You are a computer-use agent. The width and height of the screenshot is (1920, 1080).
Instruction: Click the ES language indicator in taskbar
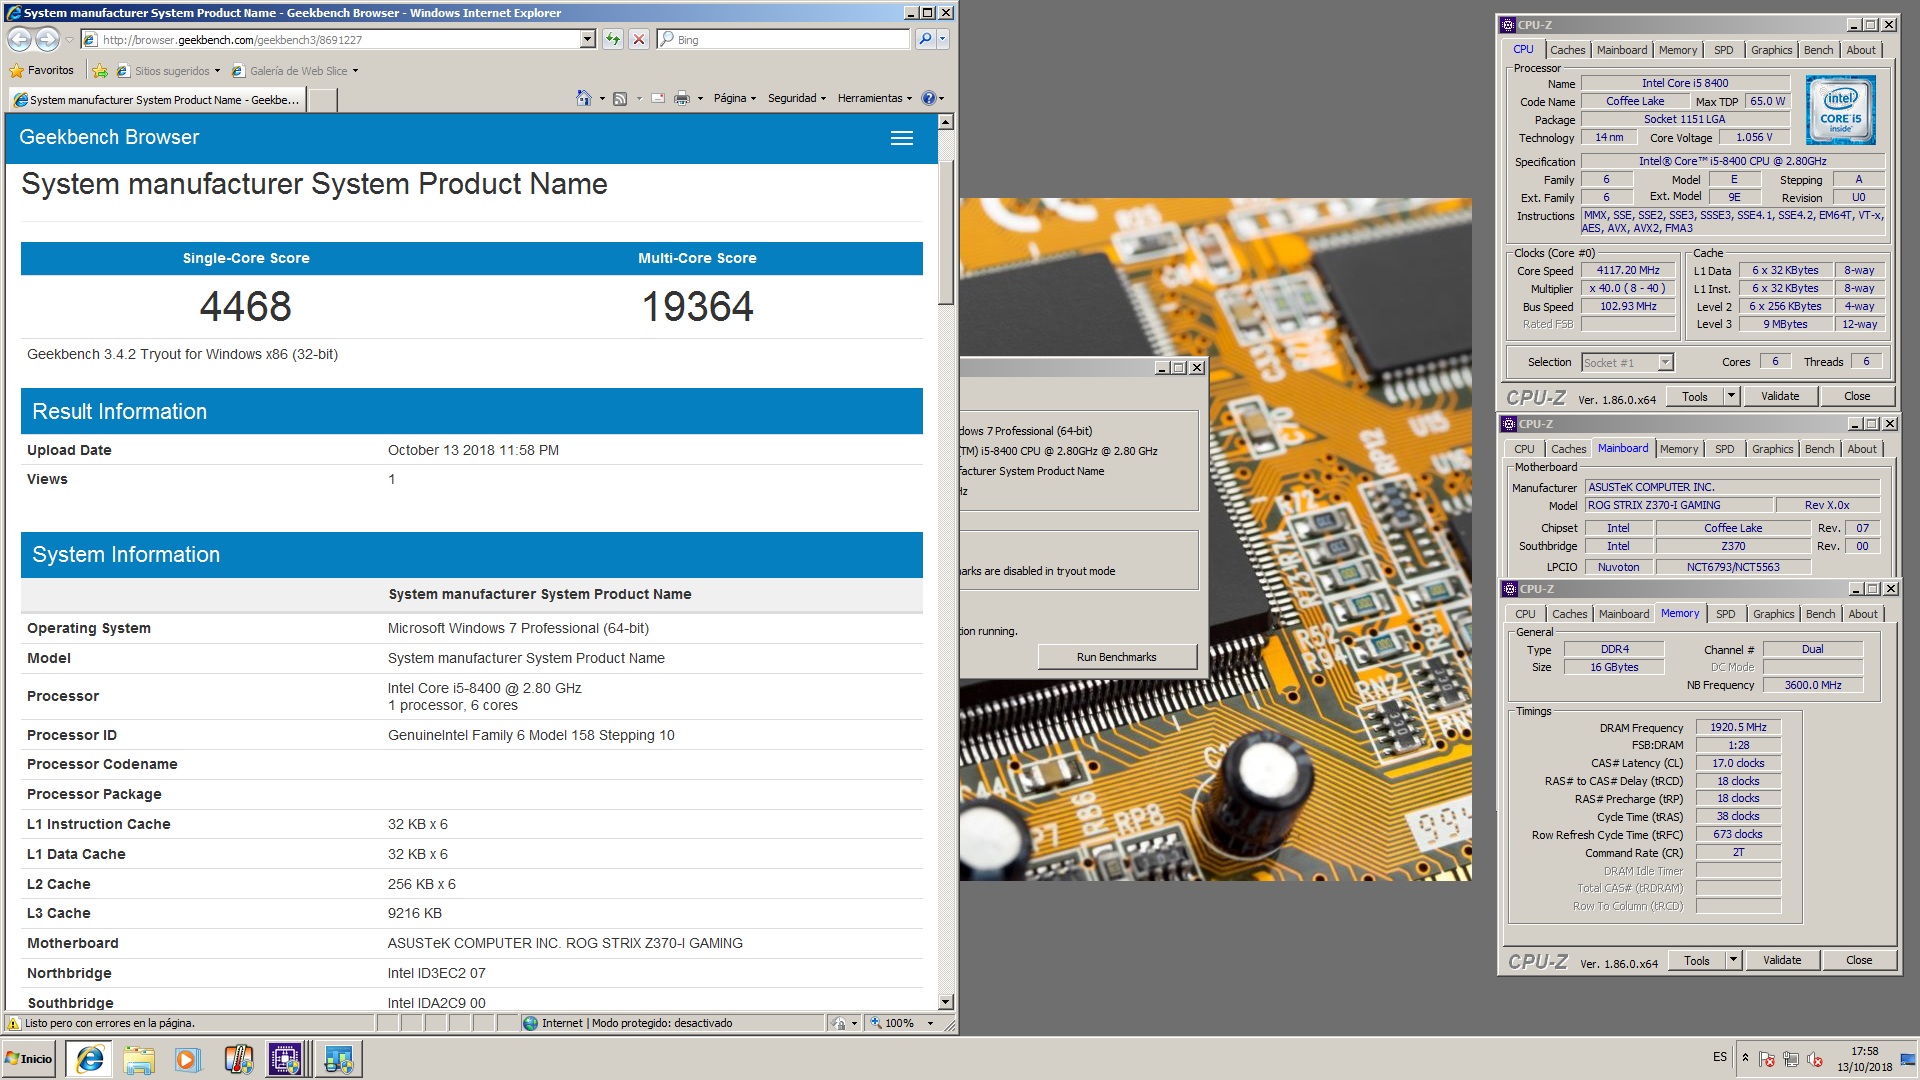click(x=1719, y=1057)
